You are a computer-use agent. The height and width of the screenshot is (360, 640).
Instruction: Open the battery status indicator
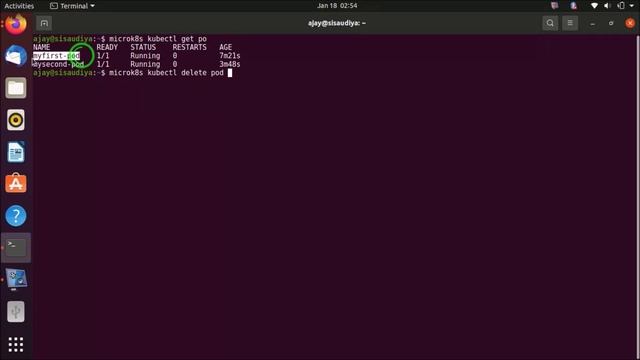[621, 6]
